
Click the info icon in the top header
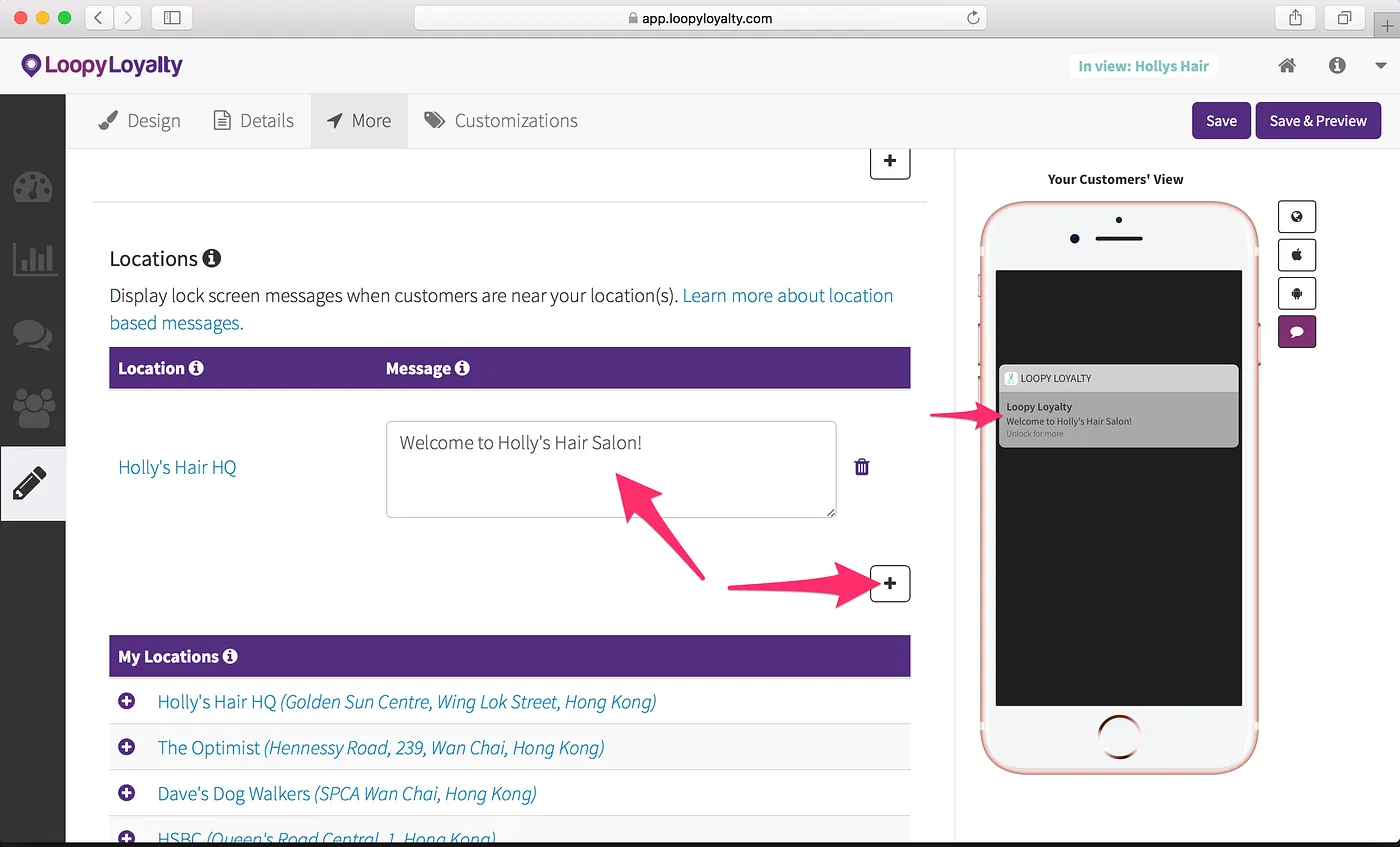click(1337, 66)
